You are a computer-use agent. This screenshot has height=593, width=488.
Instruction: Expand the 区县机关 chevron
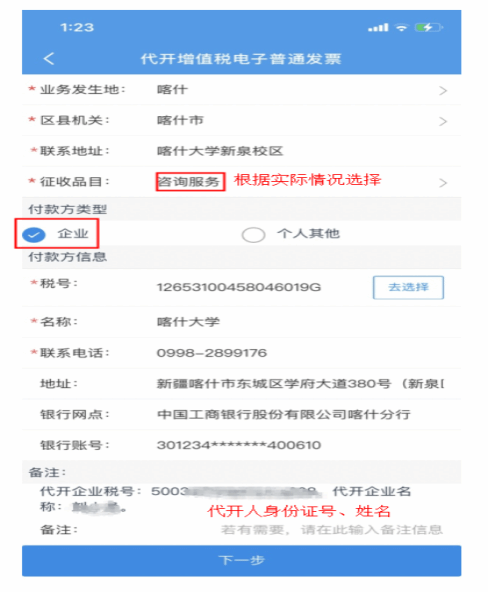443,121
